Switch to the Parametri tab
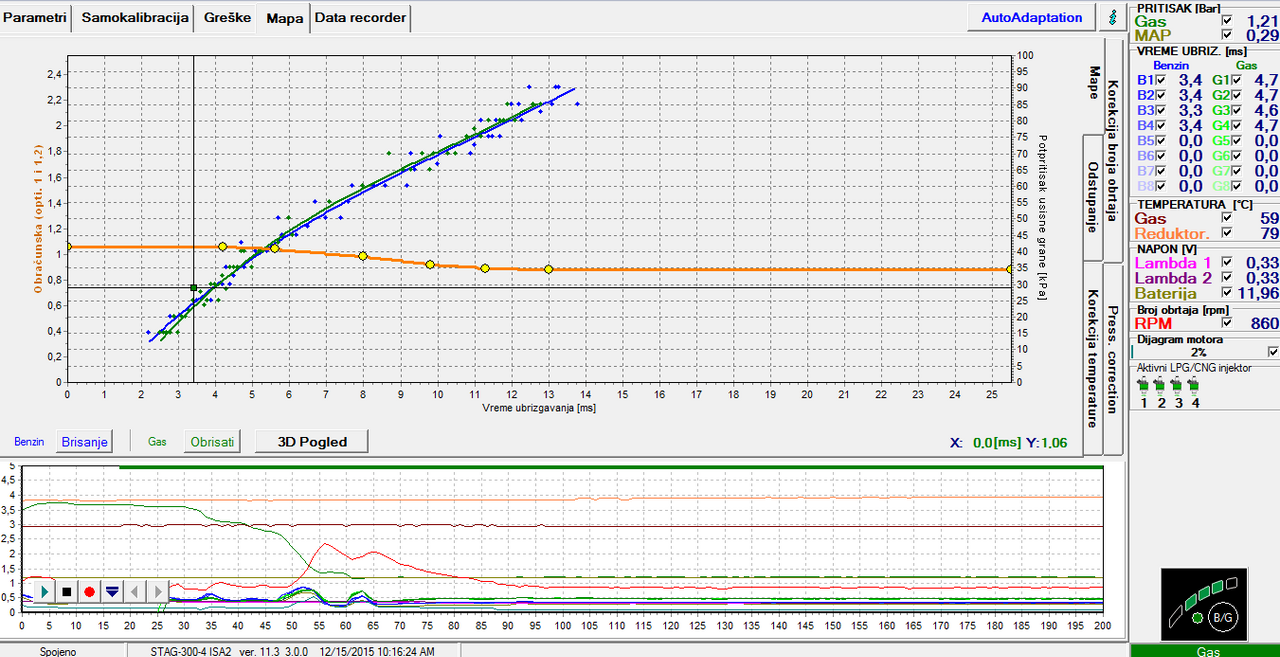This screenshot has height=657, width=1280. coord(37,18)
